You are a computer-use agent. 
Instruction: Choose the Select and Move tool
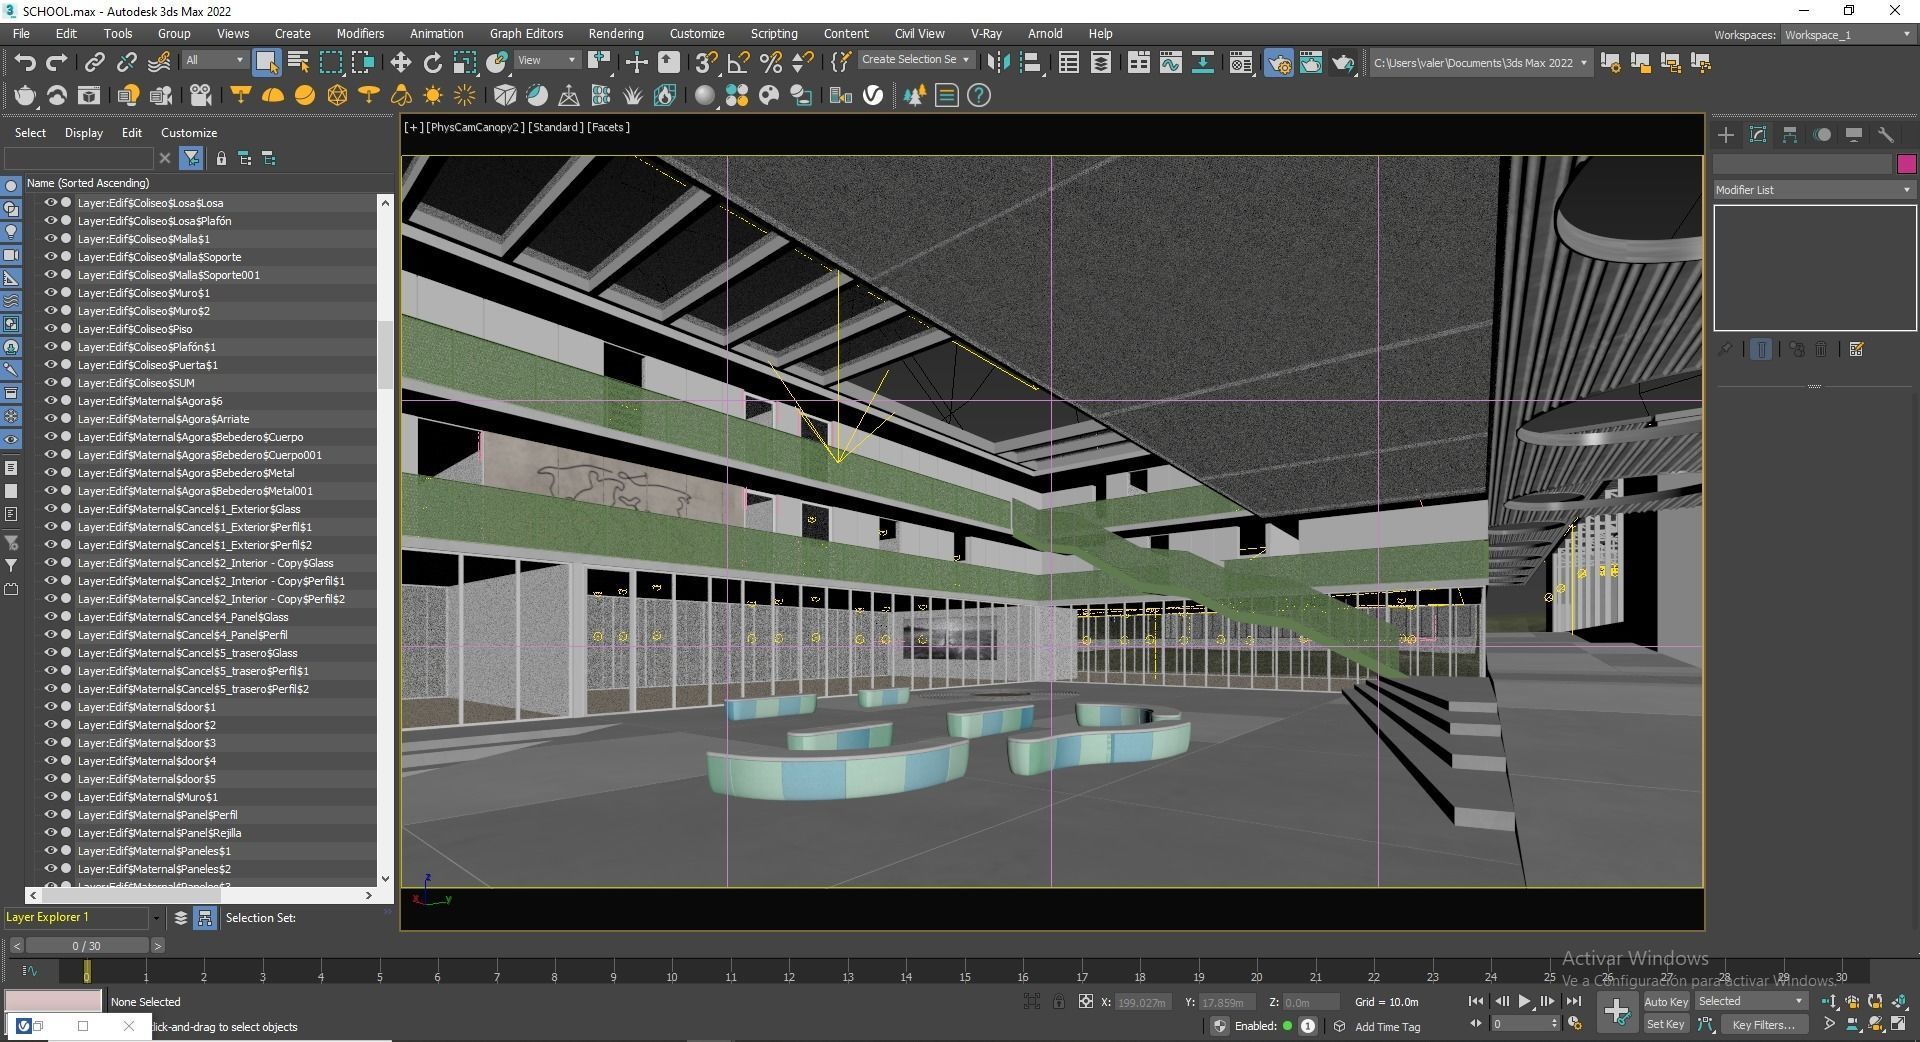400,63
